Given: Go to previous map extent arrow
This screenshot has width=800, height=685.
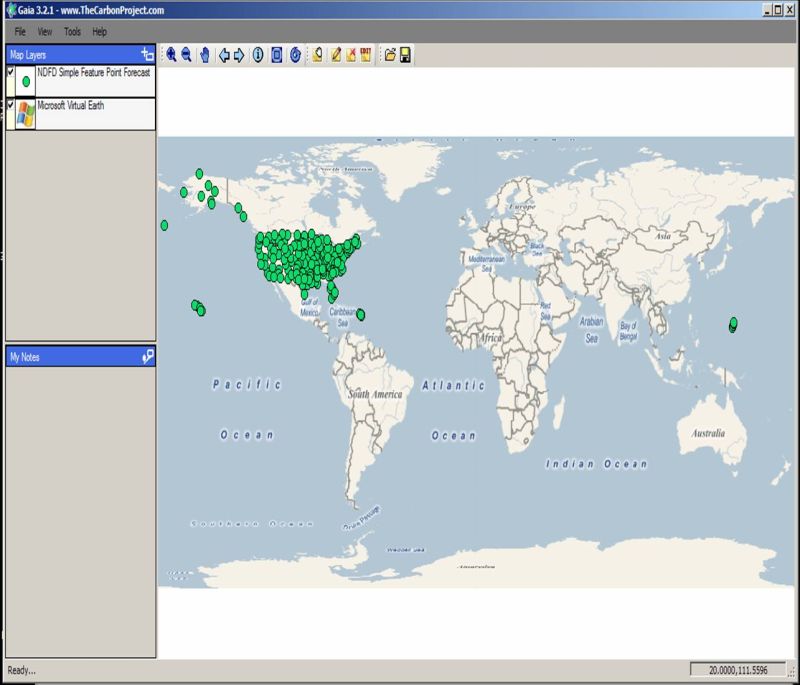Looking at the screenshot, I should click(x=224, y=55).
